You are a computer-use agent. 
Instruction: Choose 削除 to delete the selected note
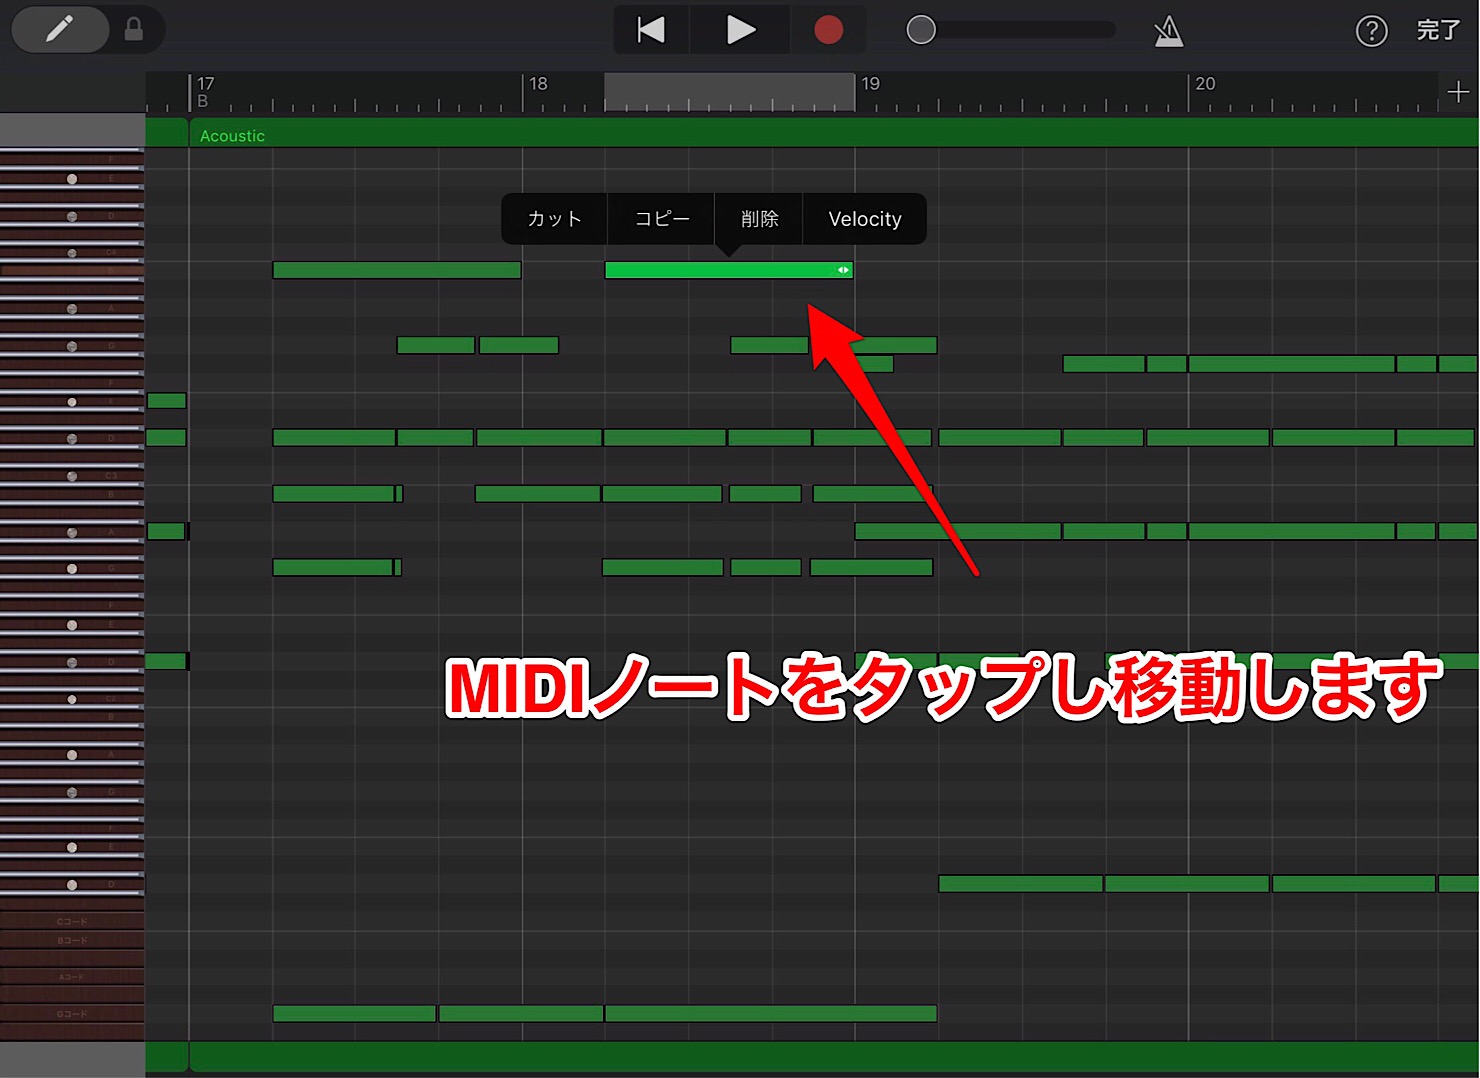tap(759, 219)
